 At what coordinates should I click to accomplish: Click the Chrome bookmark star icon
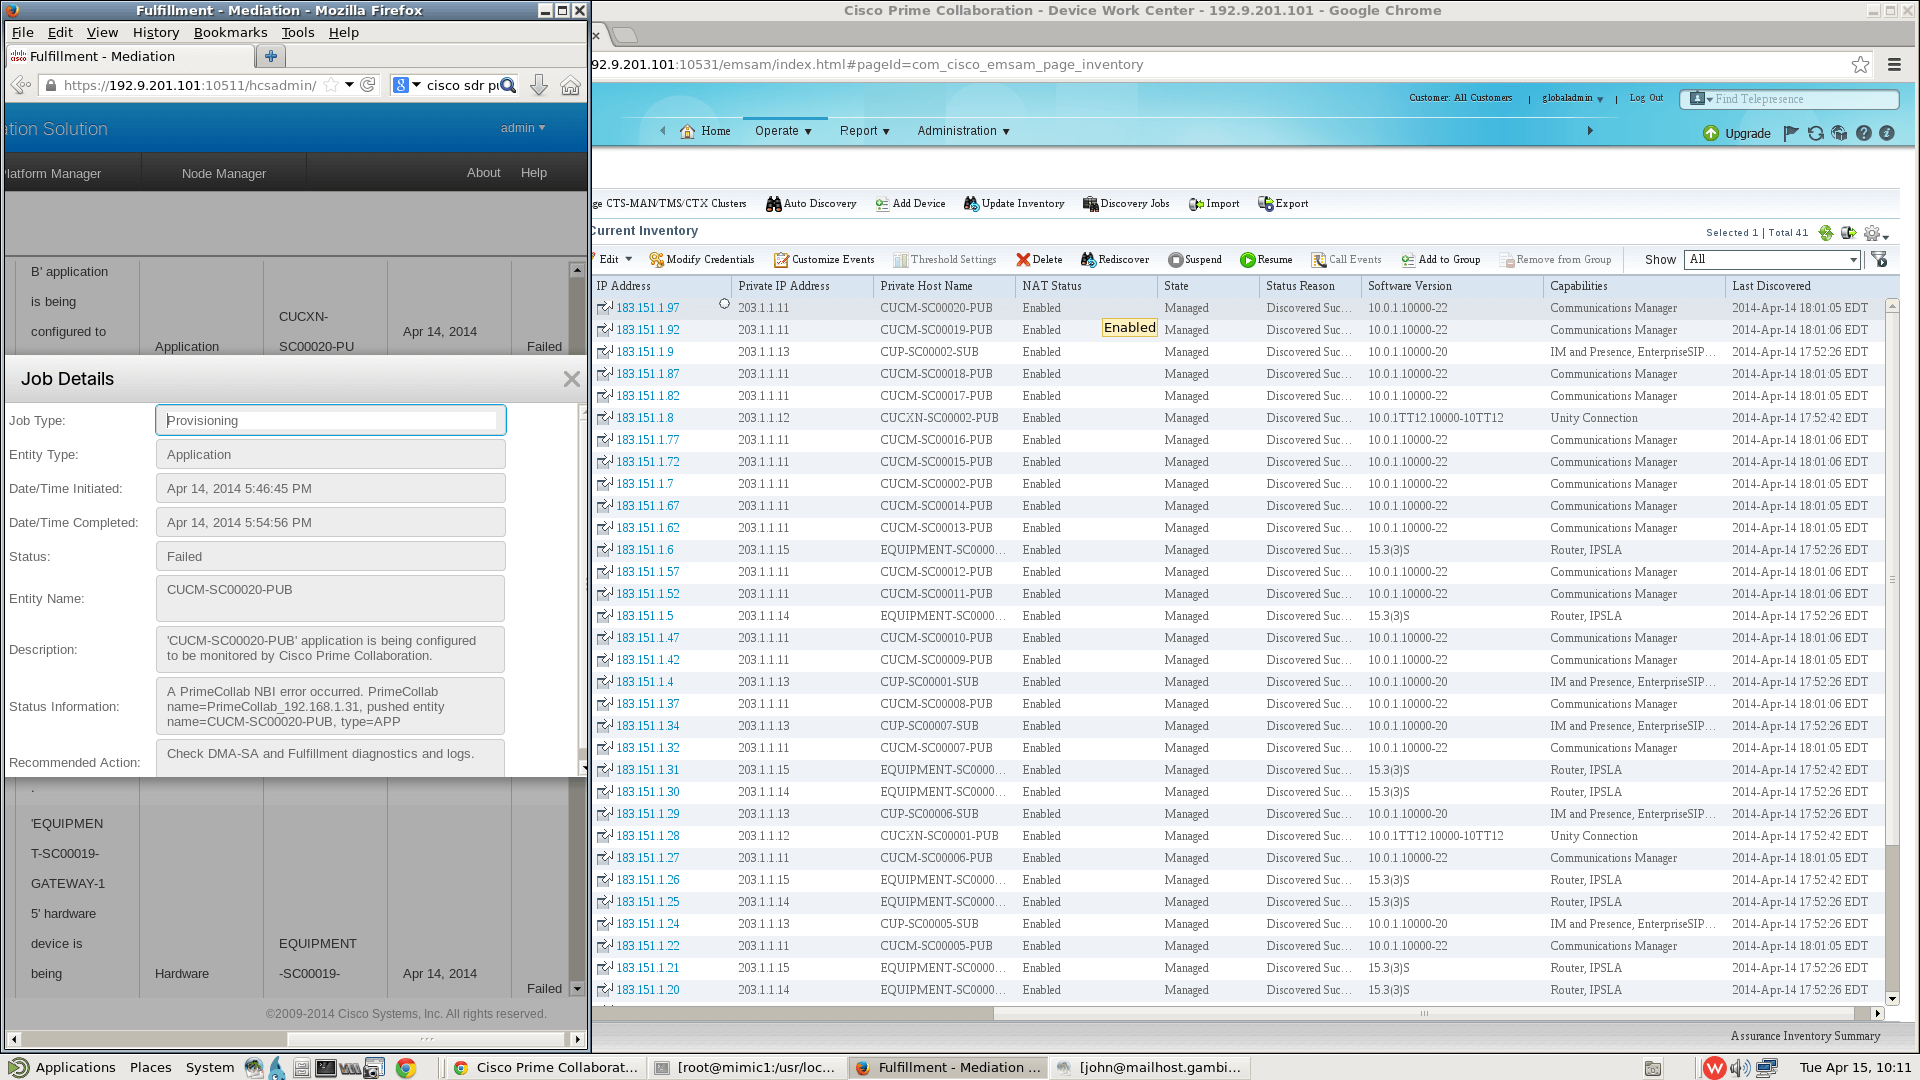point(1860,65)
